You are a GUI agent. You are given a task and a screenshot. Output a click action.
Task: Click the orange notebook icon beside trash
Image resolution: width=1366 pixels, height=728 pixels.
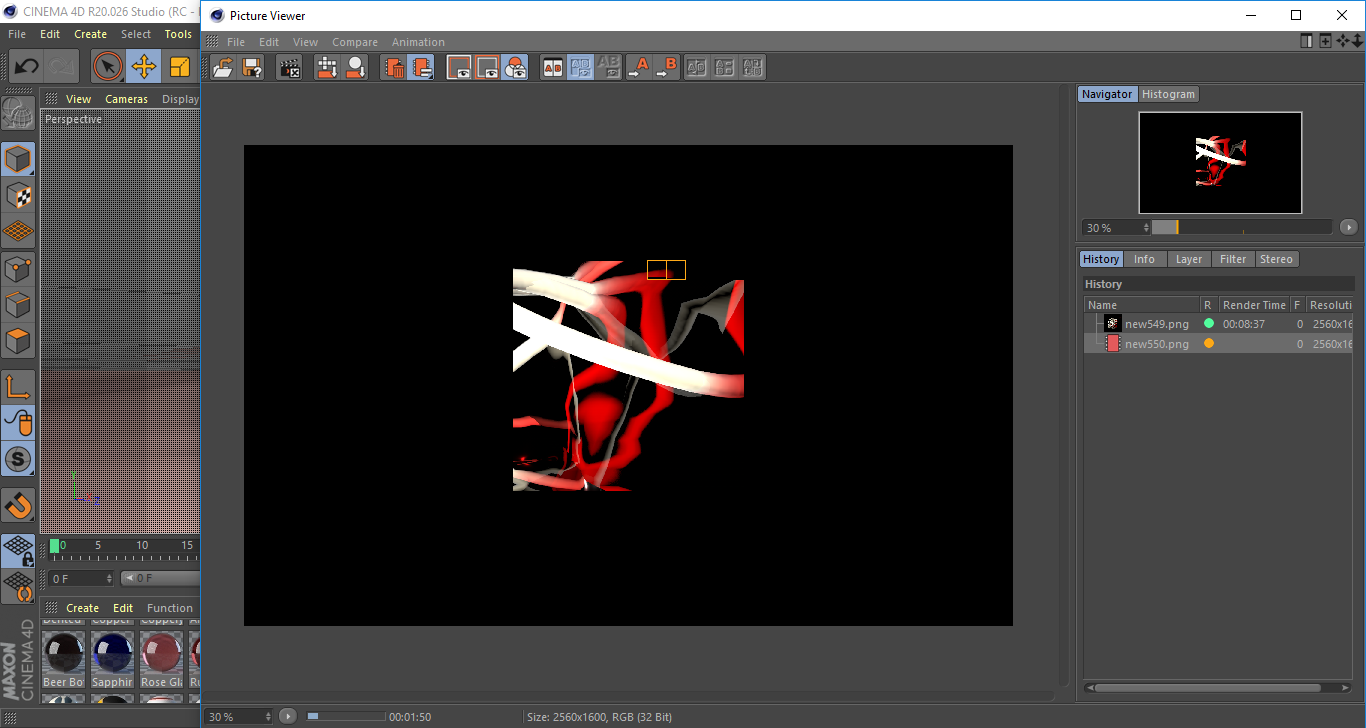click(x=421, y=68)
